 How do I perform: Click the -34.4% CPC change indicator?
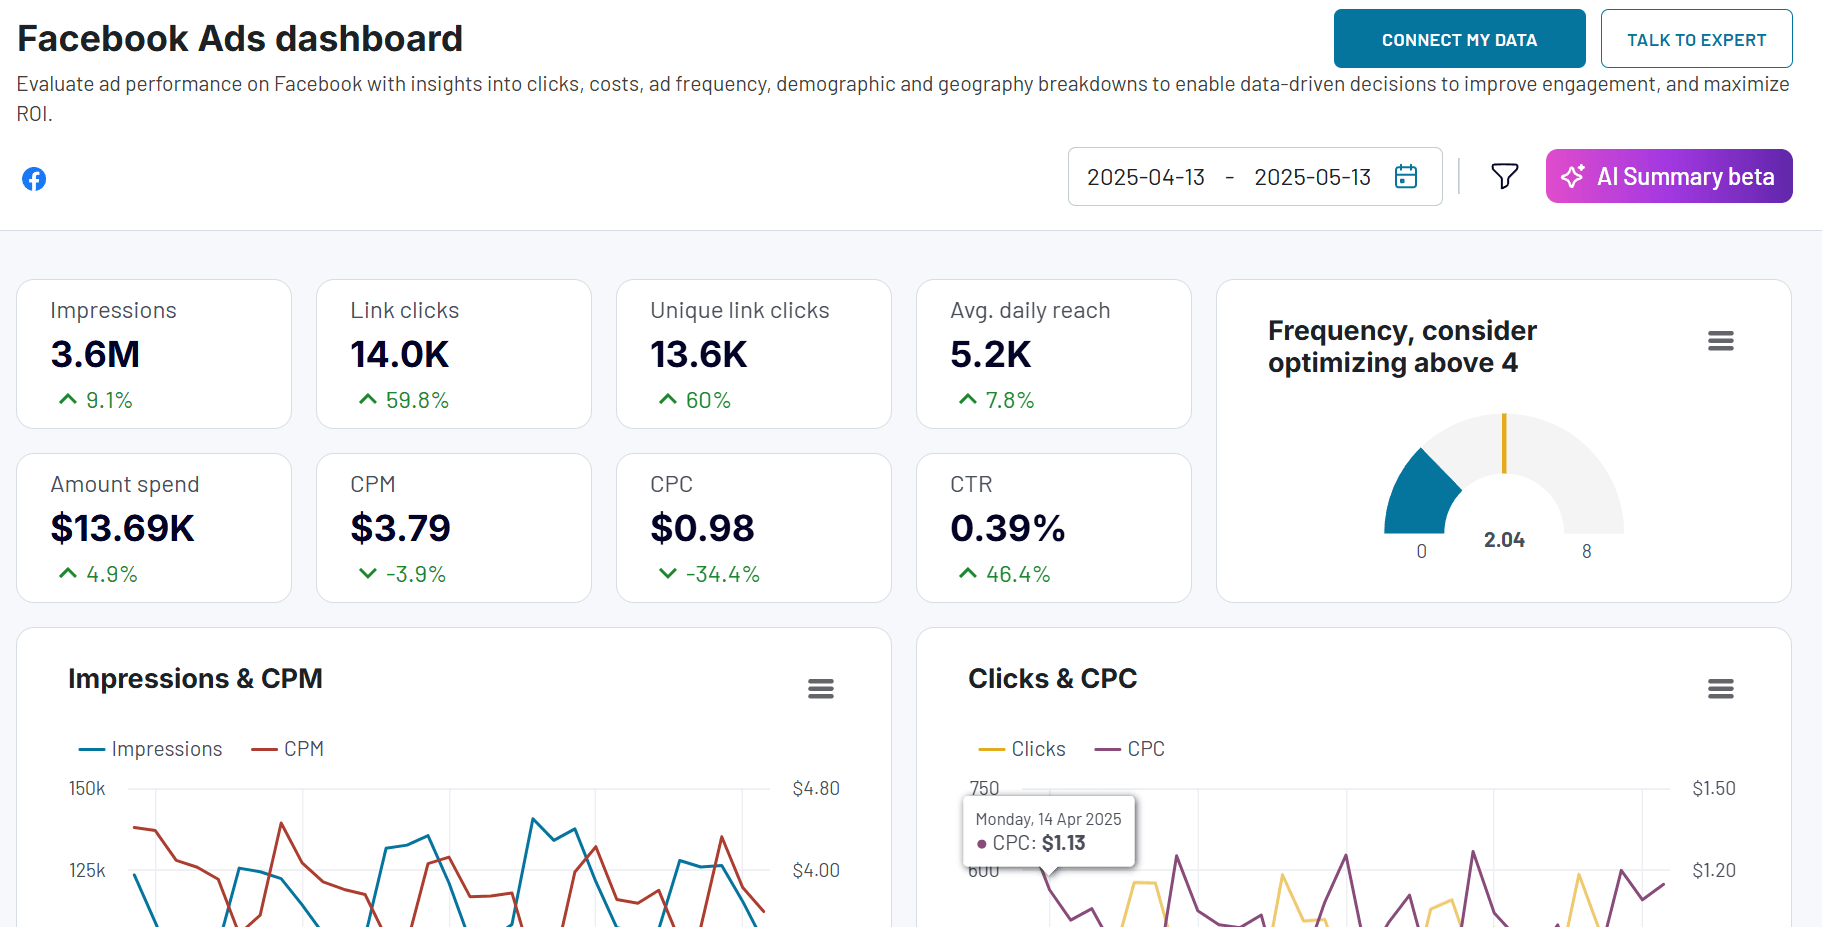pyautogui.click(x=709, y=574)
